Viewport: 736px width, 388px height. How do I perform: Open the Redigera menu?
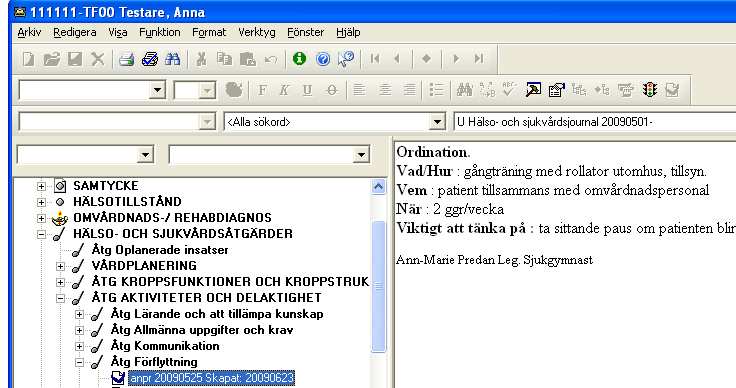click(x=75, y=32)
